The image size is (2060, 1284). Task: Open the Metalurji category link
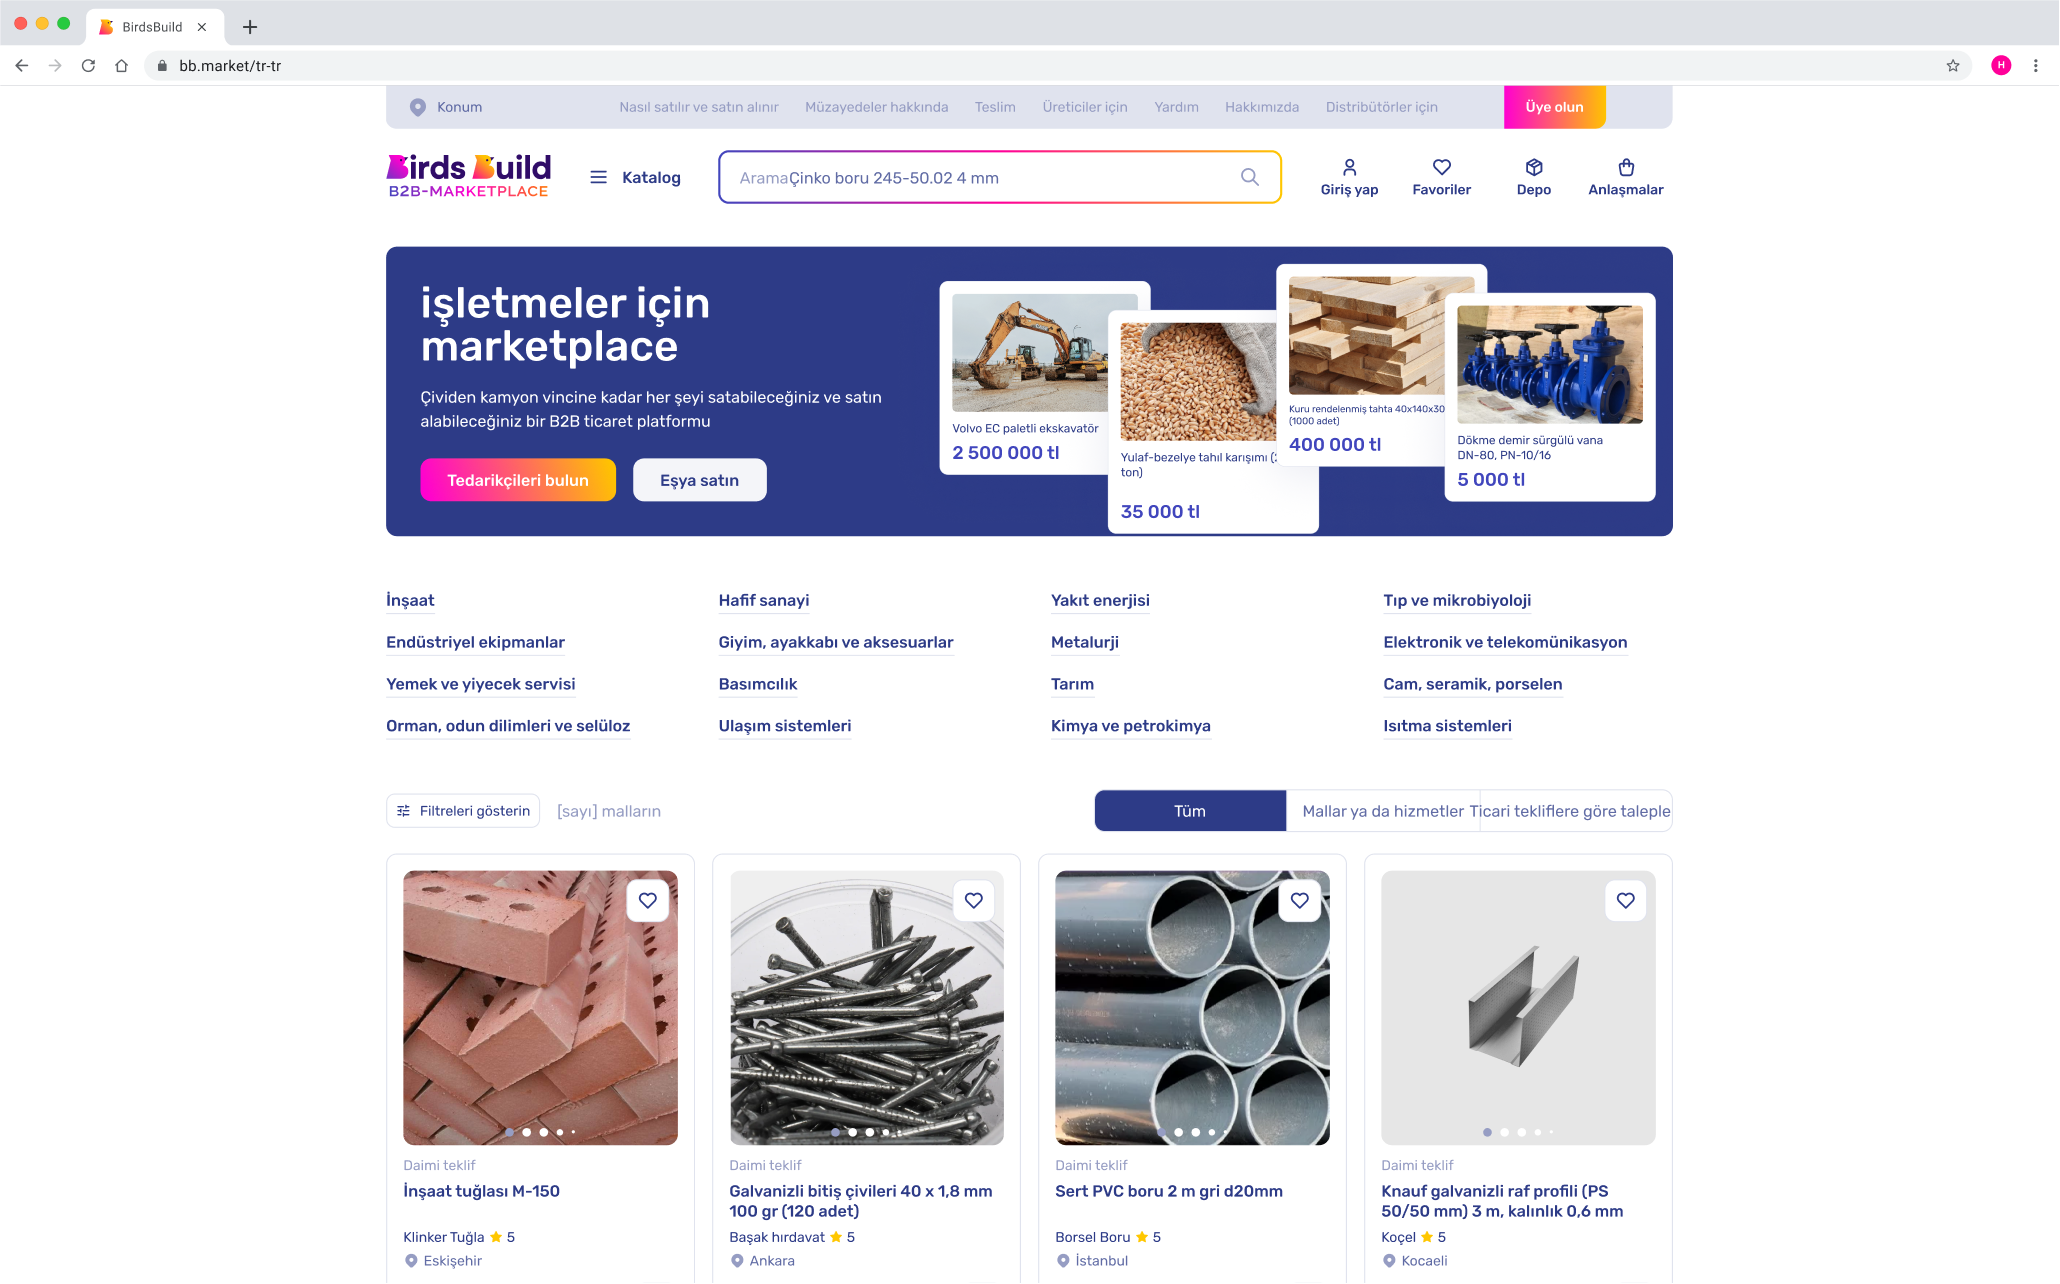point(1084,642)
